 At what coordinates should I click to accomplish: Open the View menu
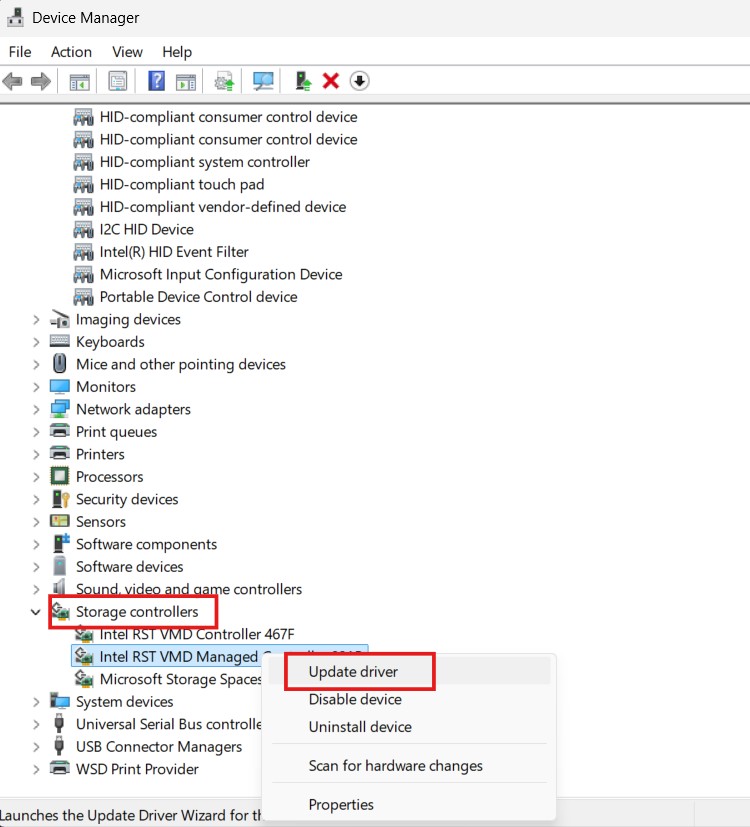coord(127,52)
